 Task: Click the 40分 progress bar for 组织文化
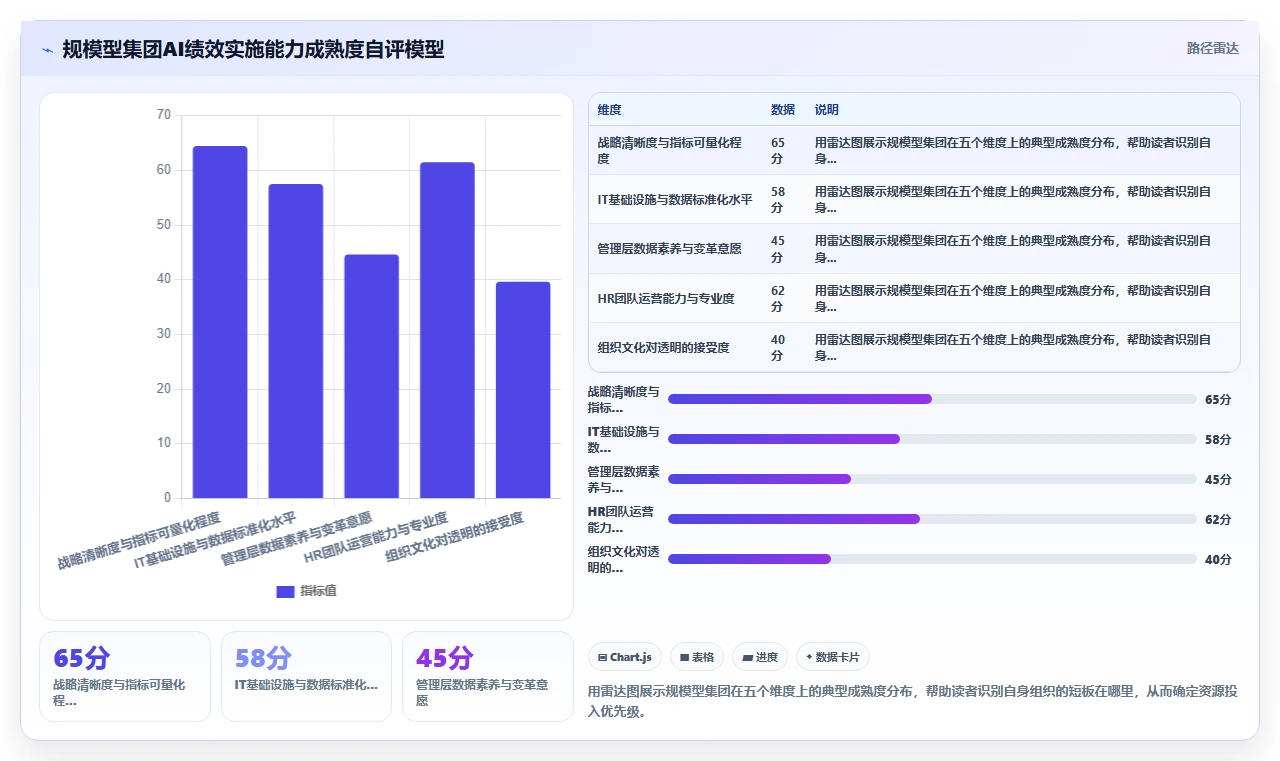(x=932, y=559)
